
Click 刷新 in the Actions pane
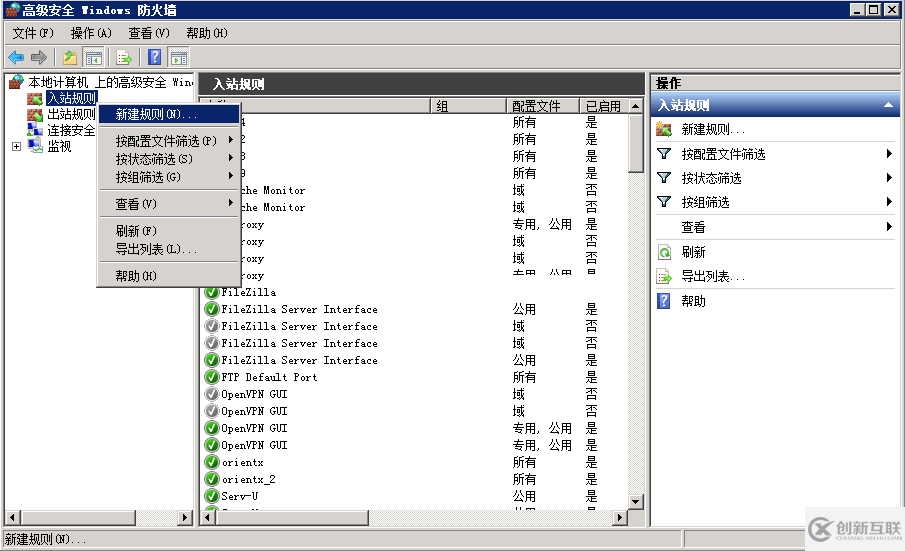click(693, 252)
